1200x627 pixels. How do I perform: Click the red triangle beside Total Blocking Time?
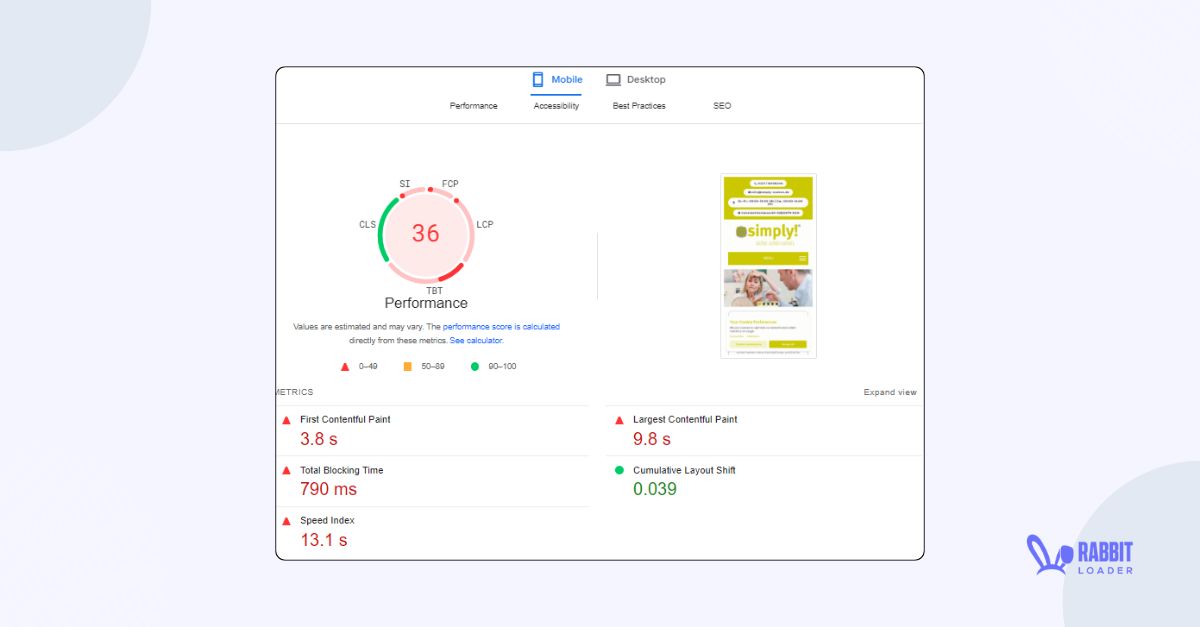[286, 470]
